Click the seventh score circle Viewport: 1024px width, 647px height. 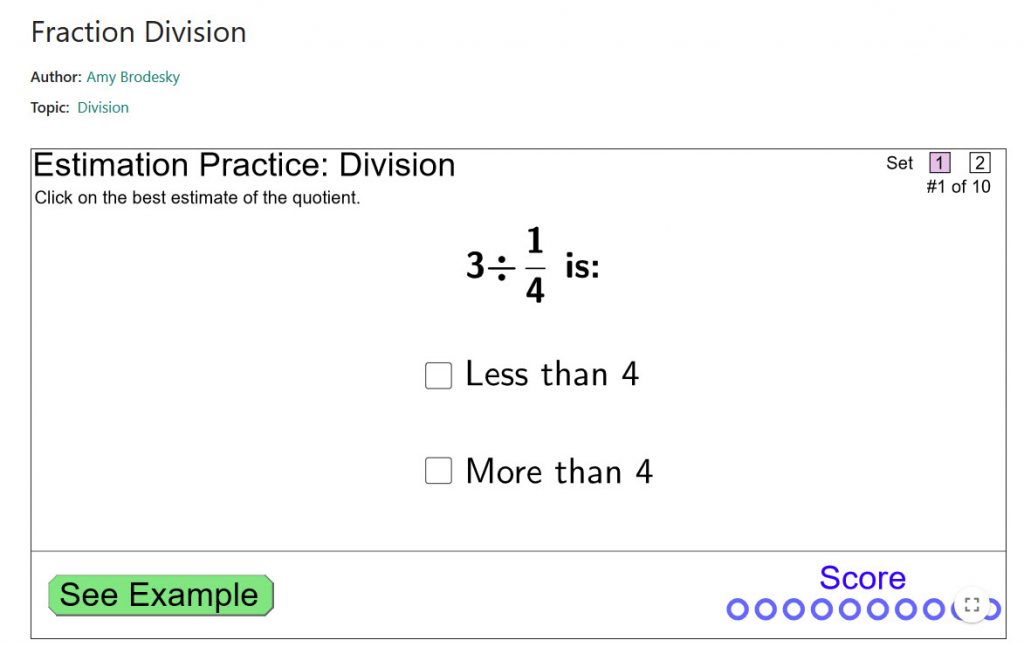point(905,609)
